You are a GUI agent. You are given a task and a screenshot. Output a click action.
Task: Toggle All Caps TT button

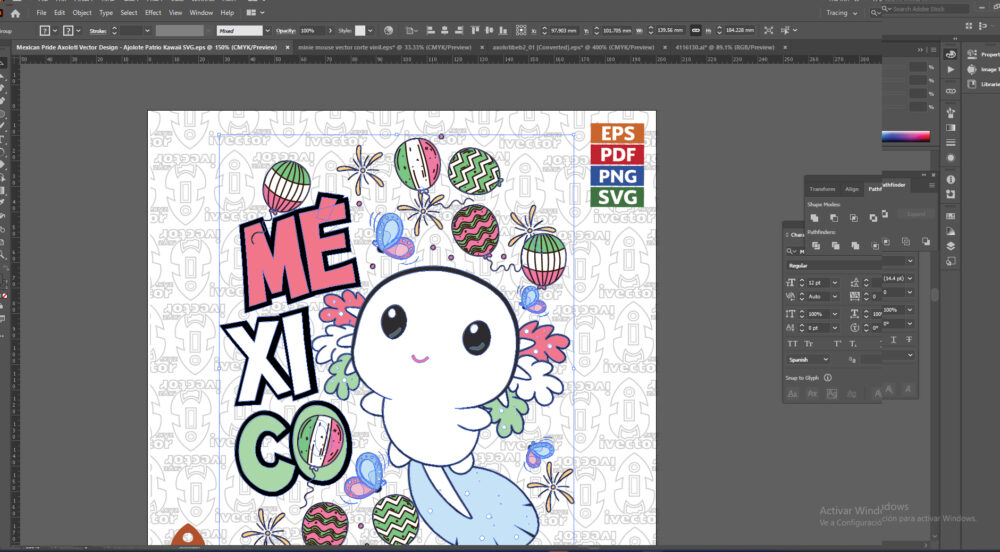click(791, 344)
